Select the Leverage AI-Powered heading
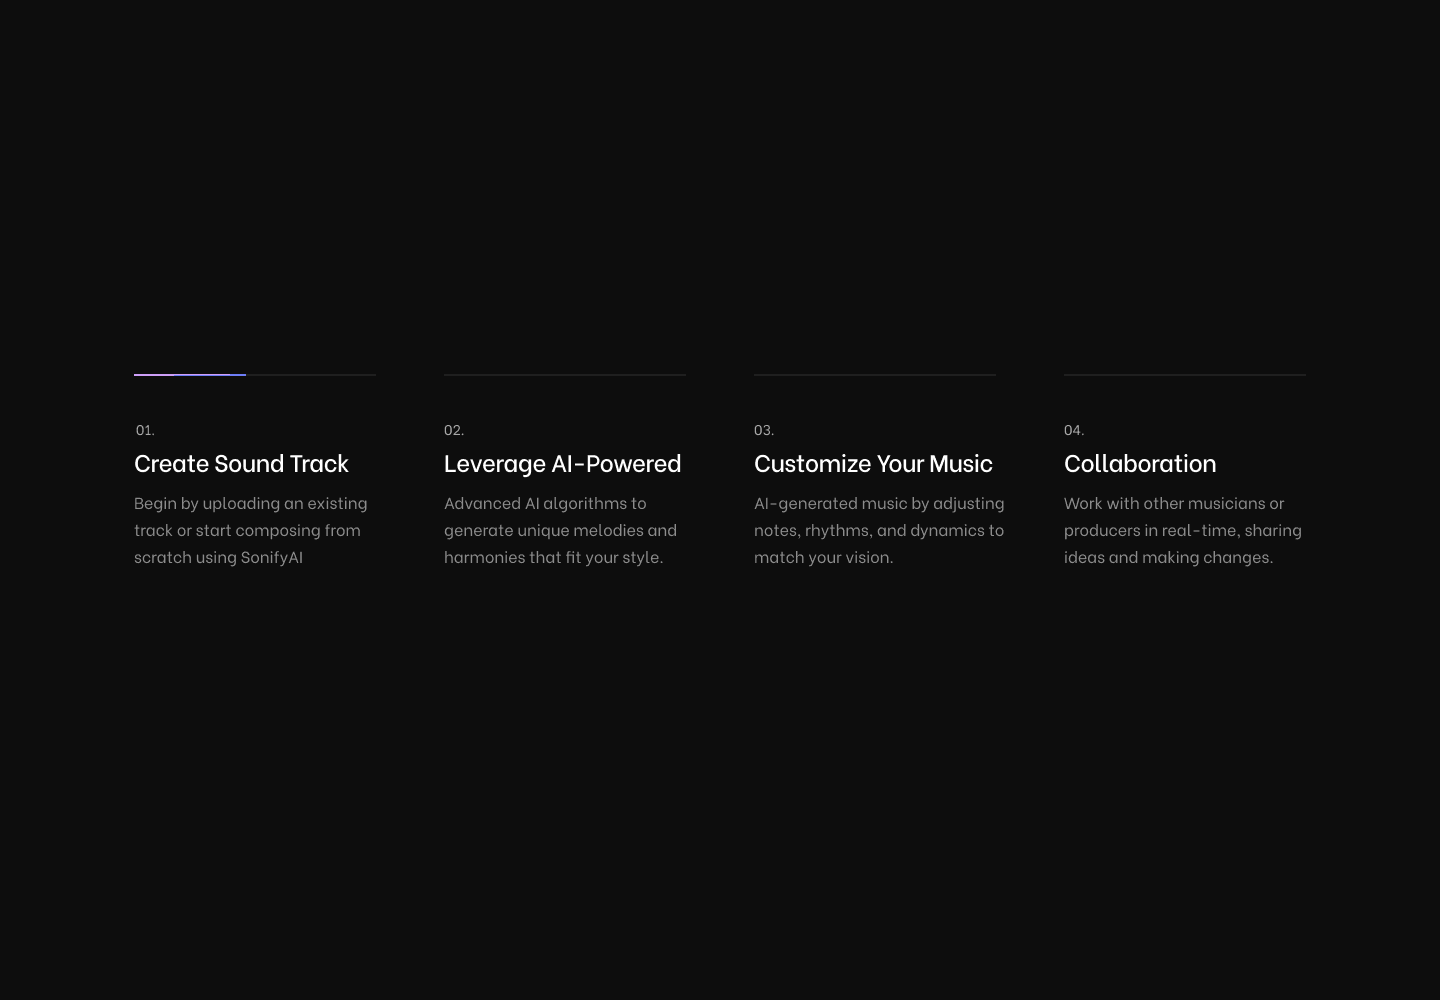The image size is (1440, 1000). click(x=562, y=463)
